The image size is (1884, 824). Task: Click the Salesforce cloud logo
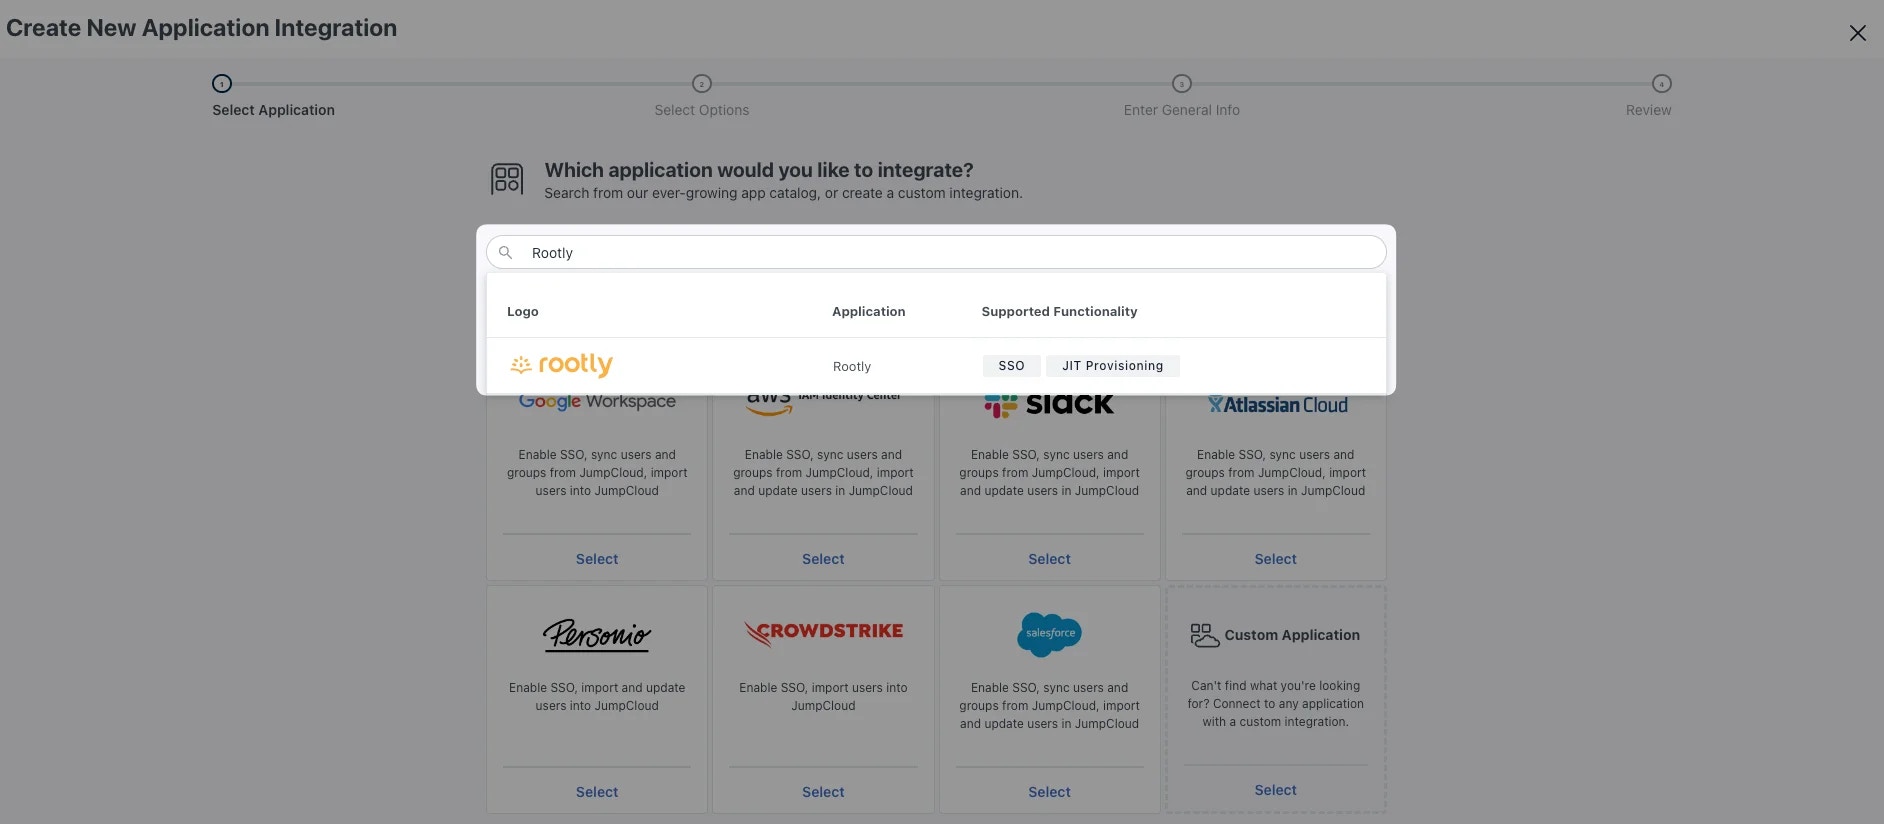point(1049,634)
